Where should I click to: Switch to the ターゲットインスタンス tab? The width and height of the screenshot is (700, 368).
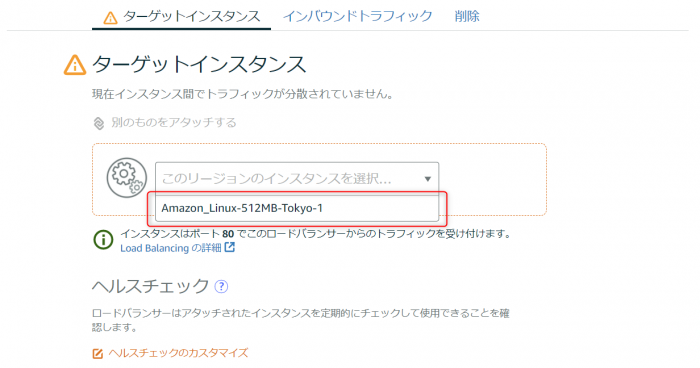click(181, 17)
